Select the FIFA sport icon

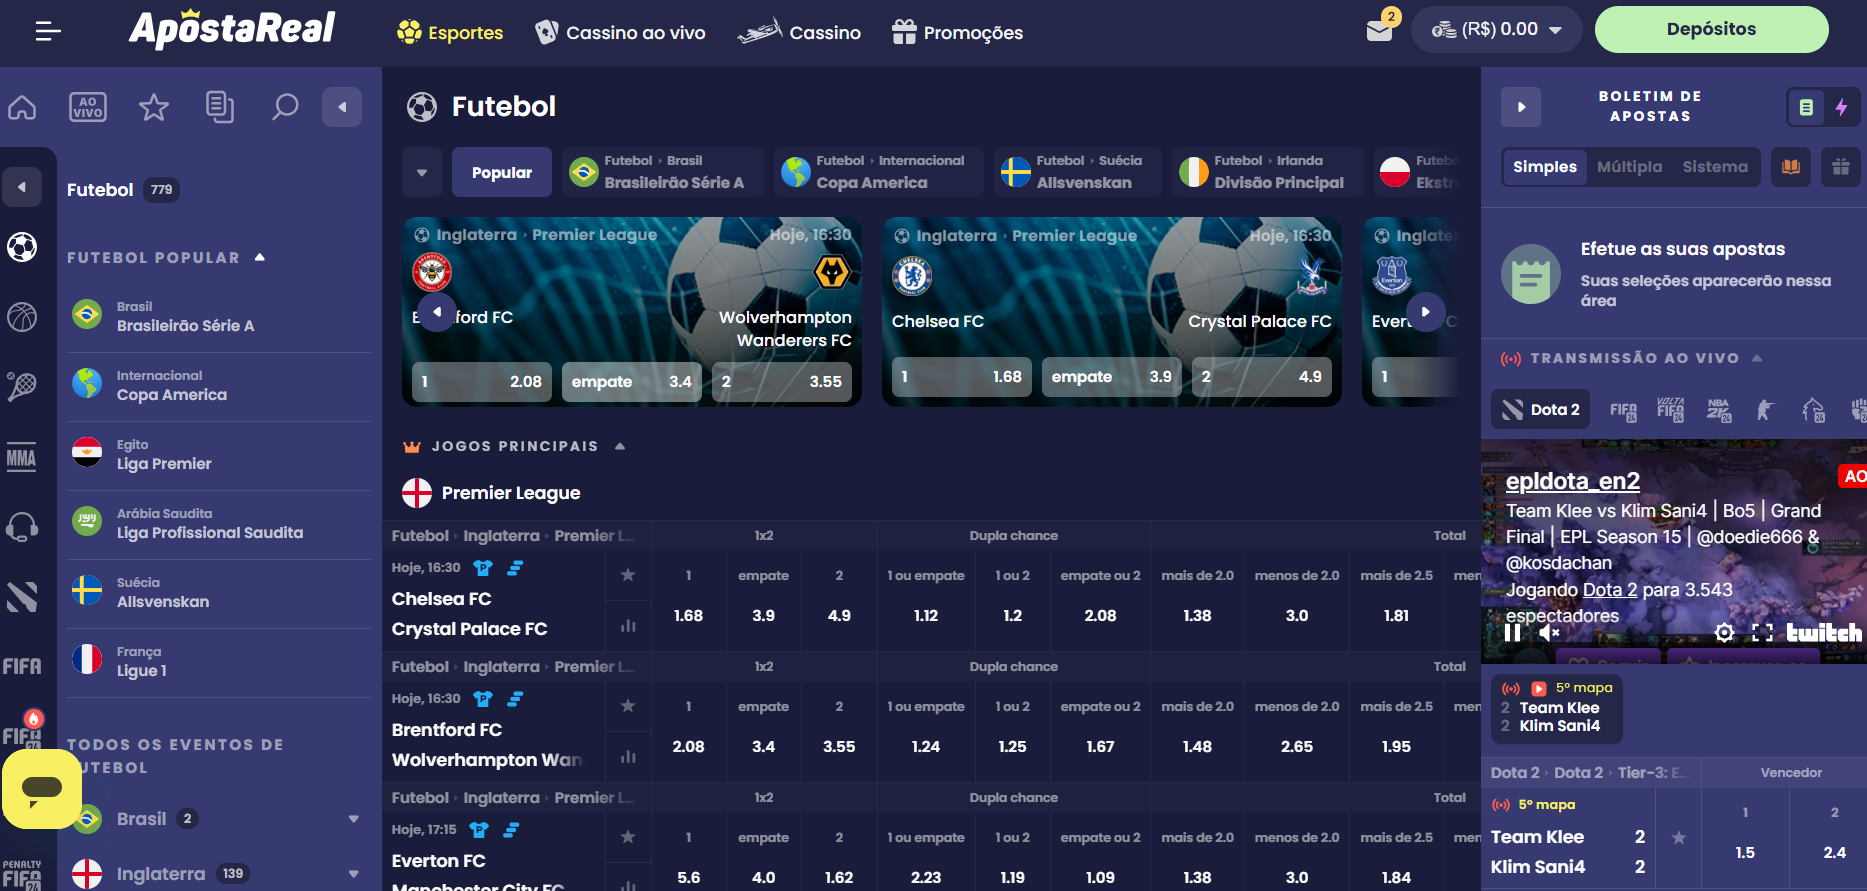coord(22,667)
